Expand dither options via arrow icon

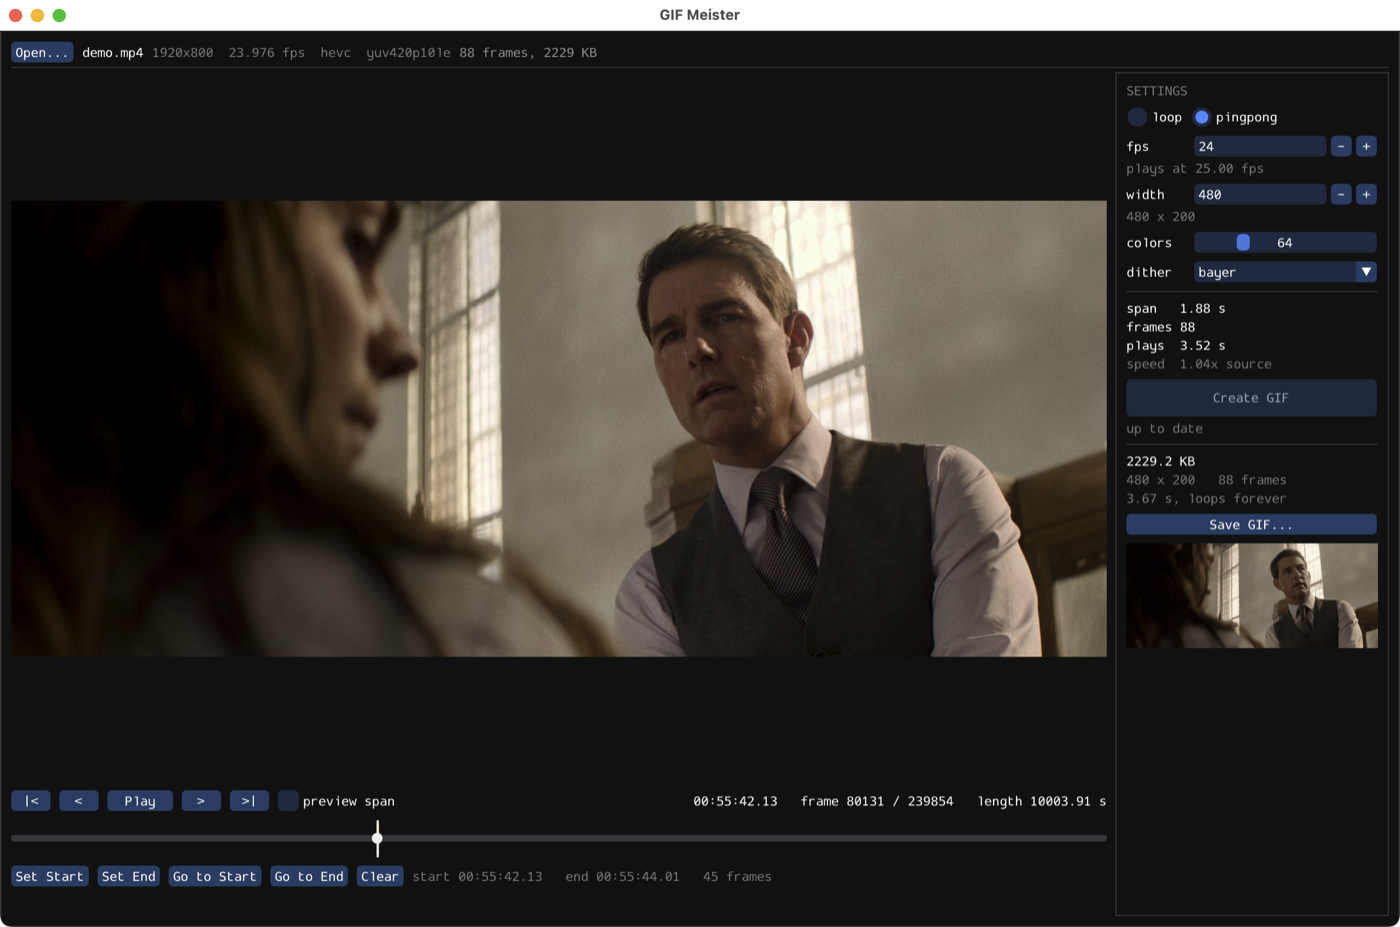click(1366, 272)
